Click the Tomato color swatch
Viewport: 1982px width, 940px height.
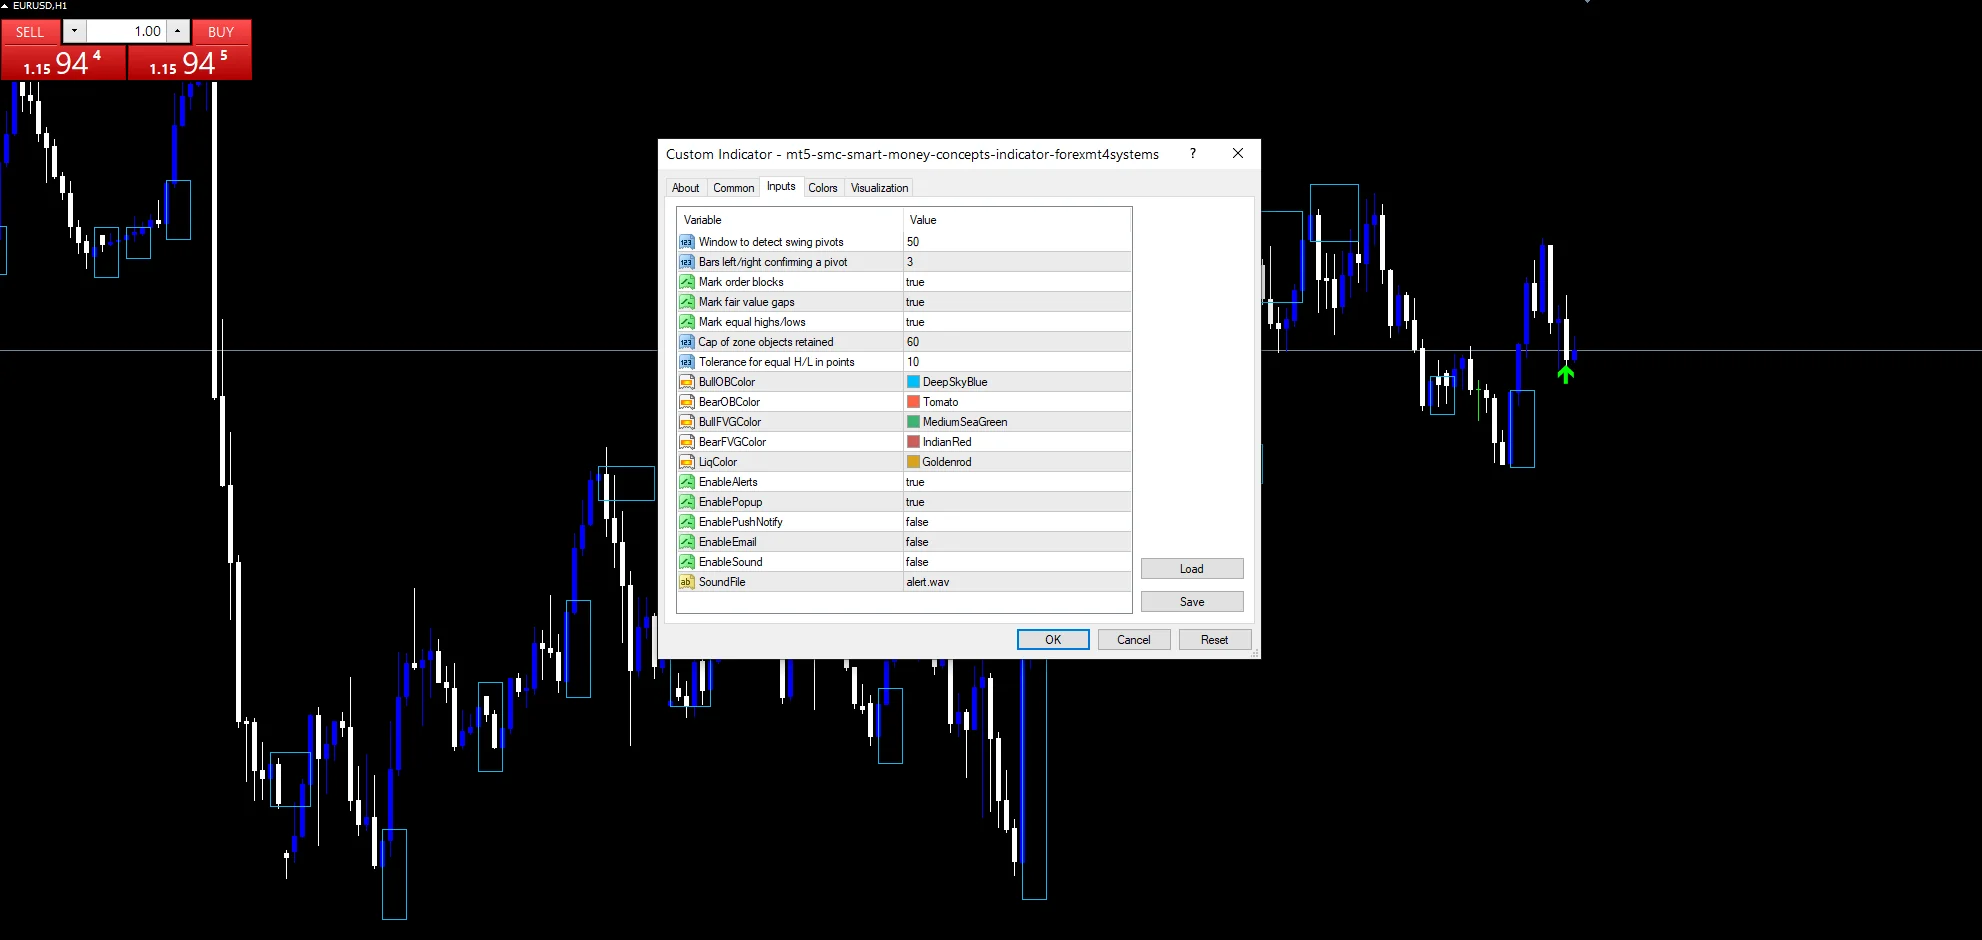(x=913, y=402)
